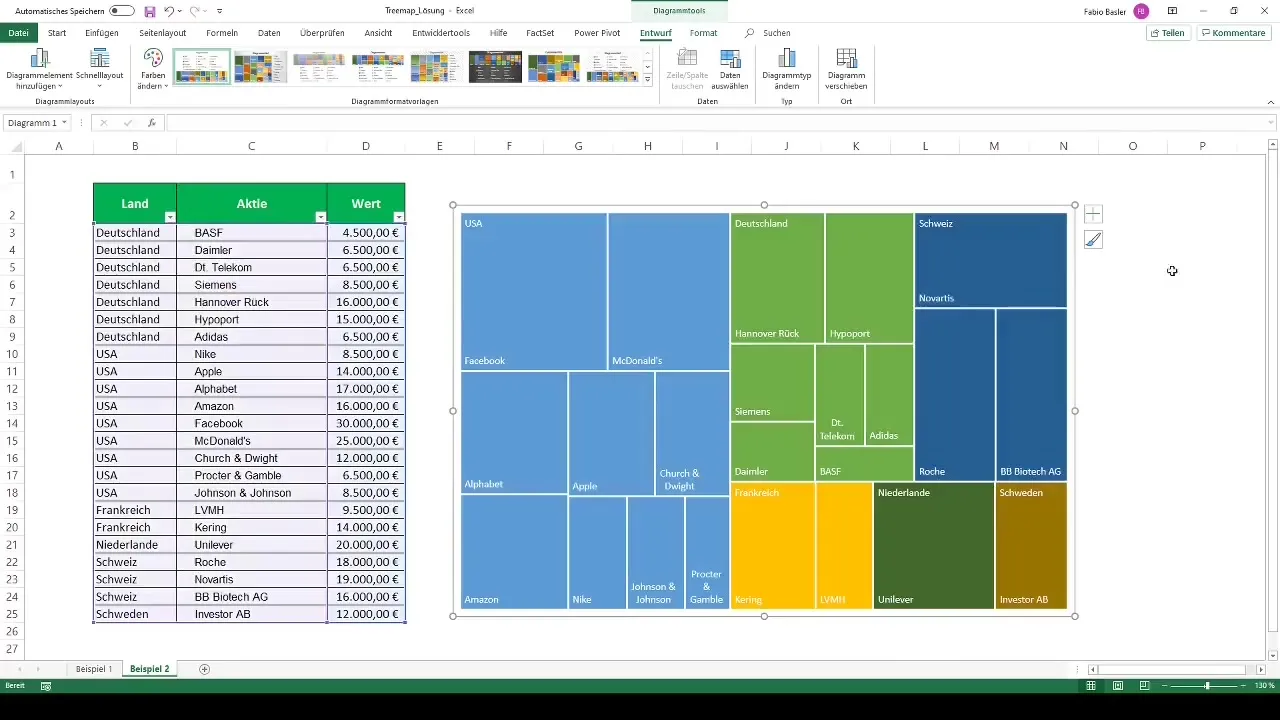Click the Diagramm verschieben icon
1280x720 pixels.
coord(846,58)
